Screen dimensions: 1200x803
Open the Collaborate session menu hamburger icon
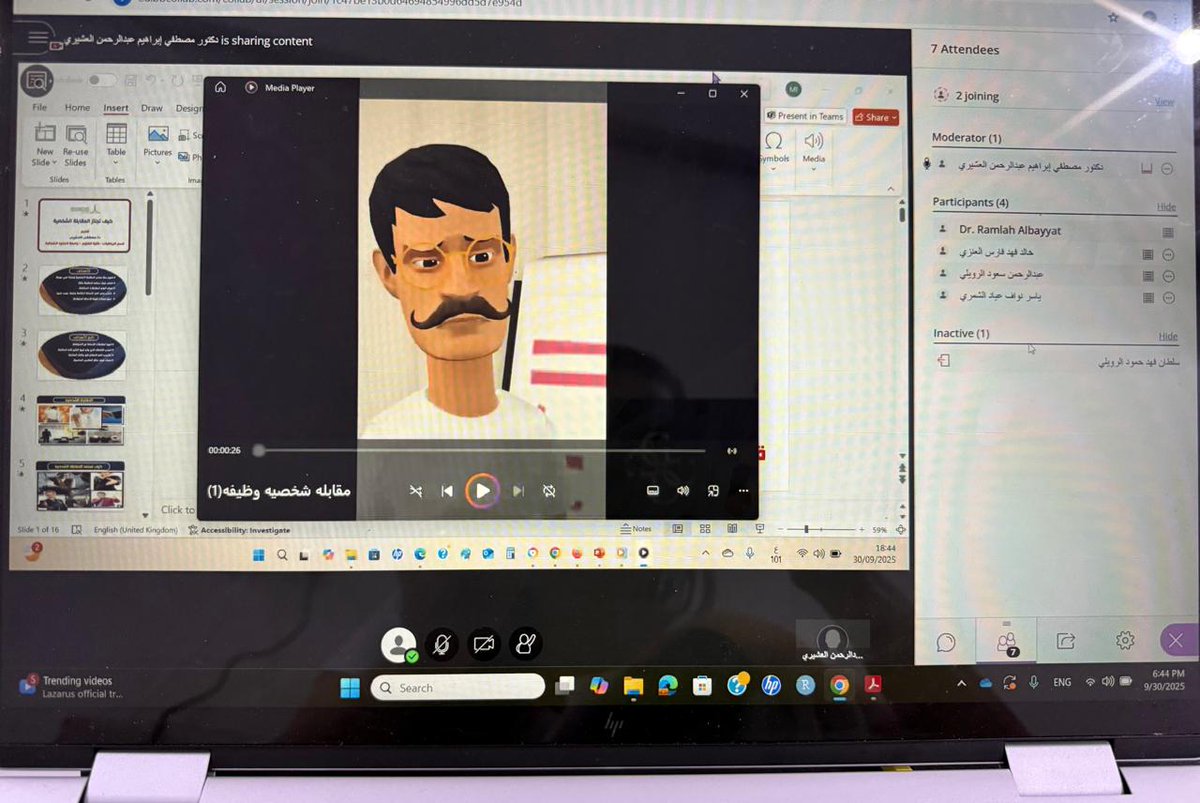pos(38,39)
